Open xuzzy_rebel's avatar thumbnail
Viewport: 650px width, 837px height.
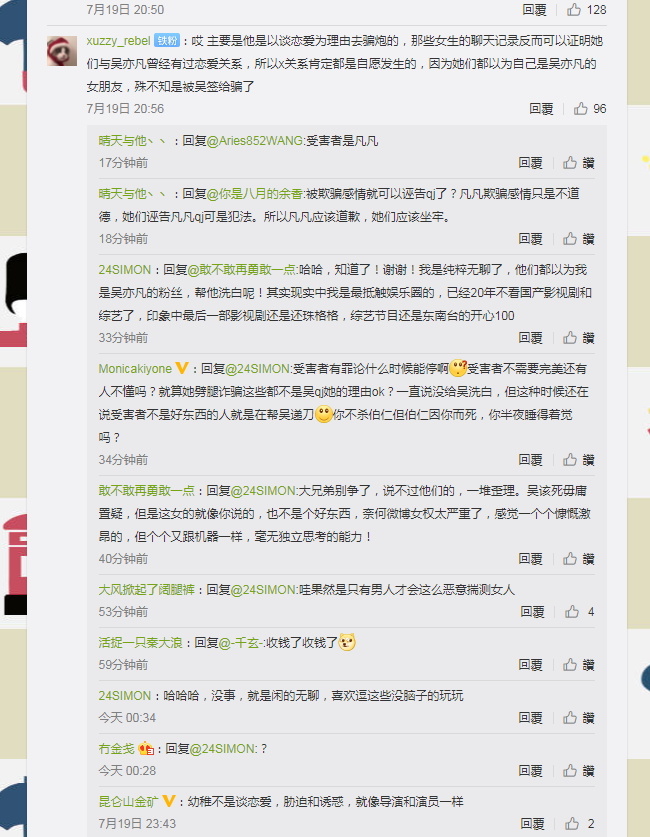(x=62, y=51)
